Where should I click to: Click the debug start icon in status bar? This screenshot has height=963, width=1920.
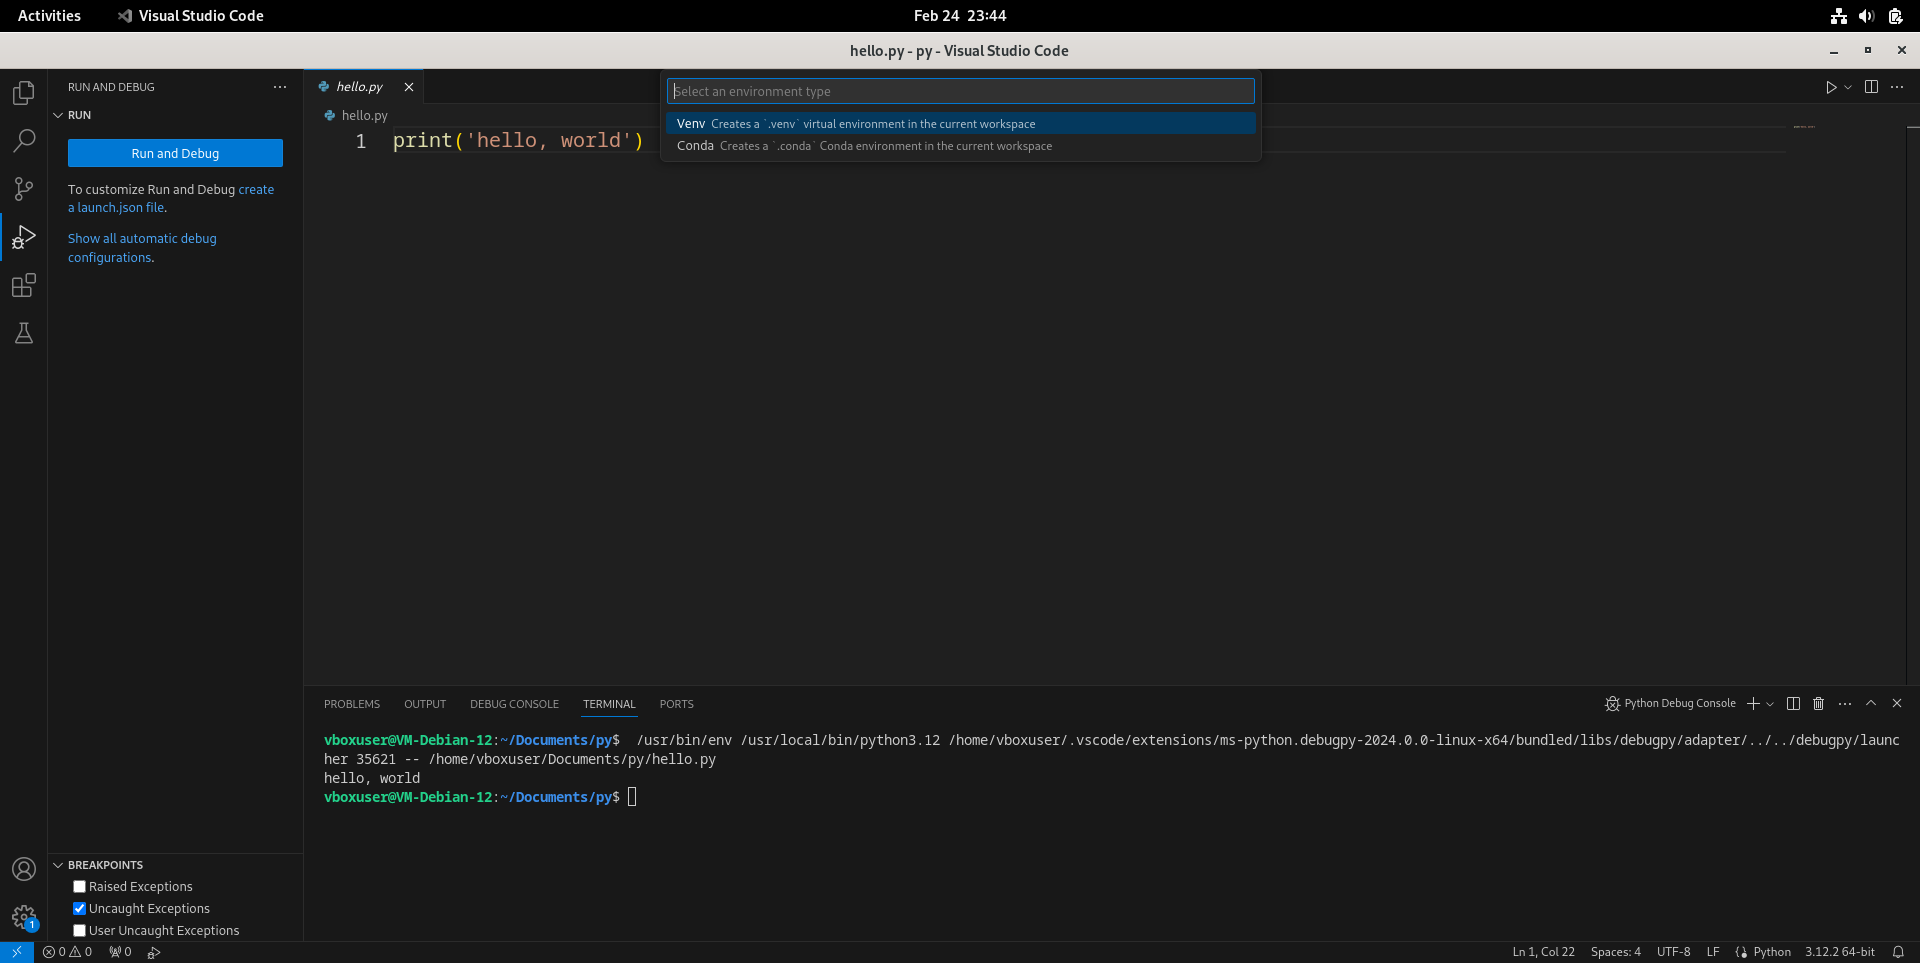(x=154, y=952)
